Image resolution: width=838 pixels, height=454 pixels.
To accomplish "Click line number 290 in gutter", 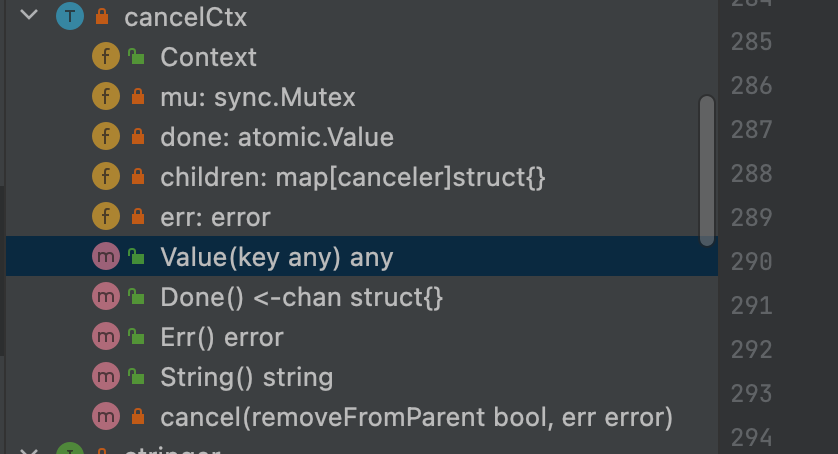I will [x=751, y=261].
